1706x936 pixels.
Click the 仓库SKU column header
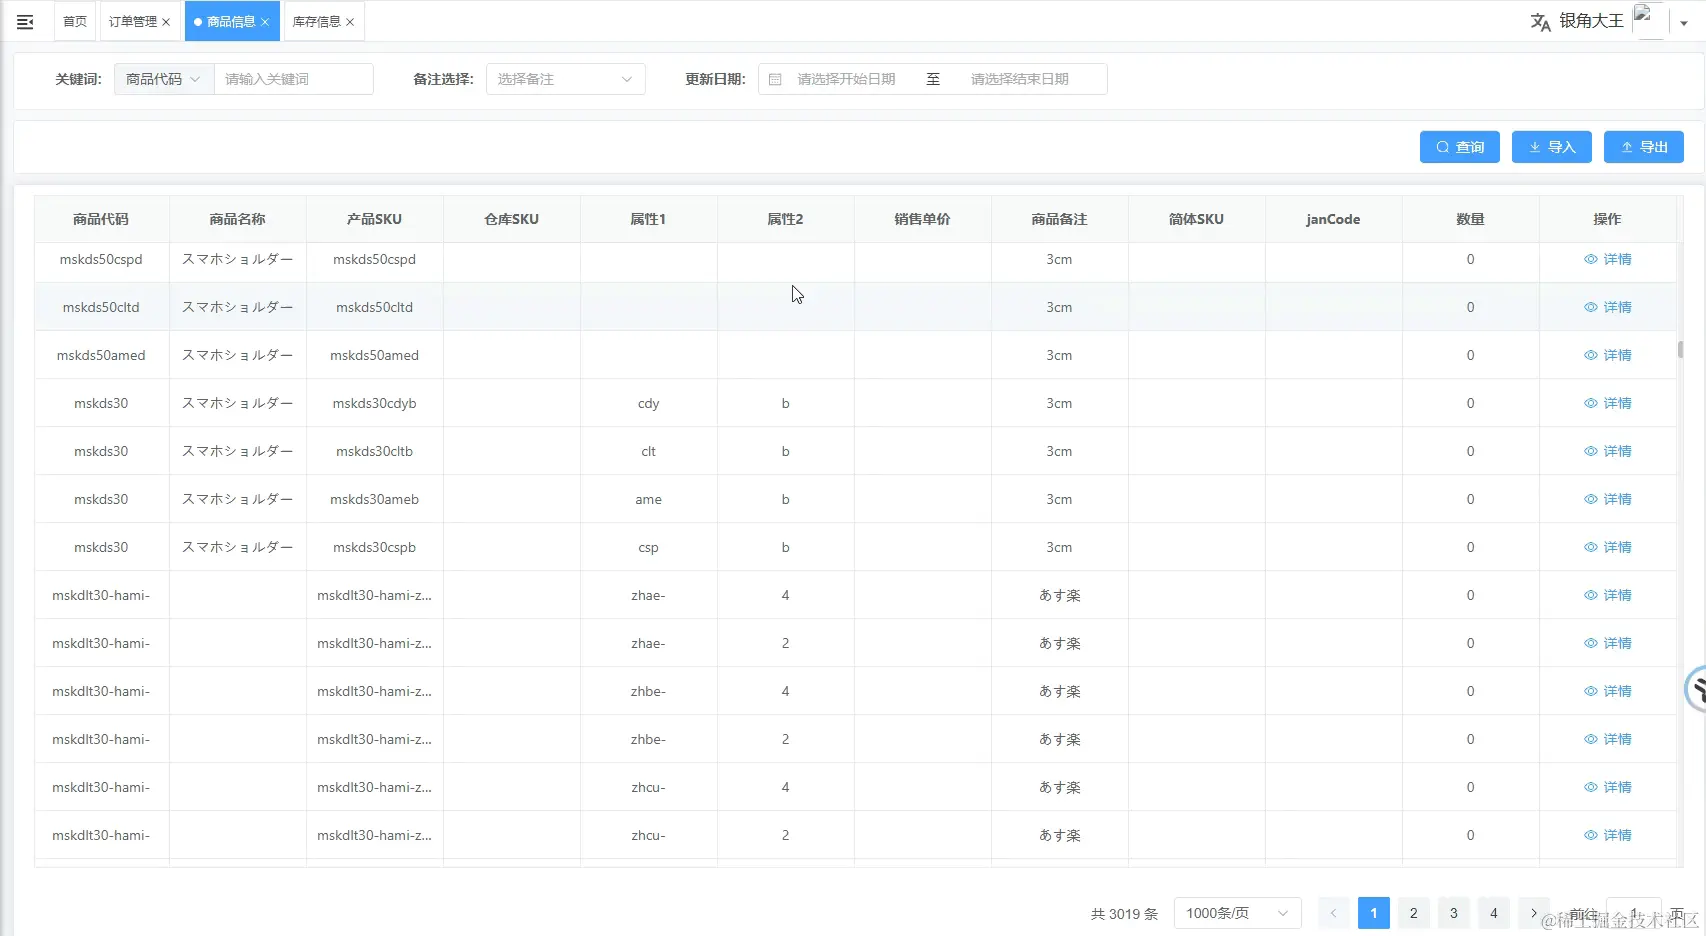coord(512,219)
